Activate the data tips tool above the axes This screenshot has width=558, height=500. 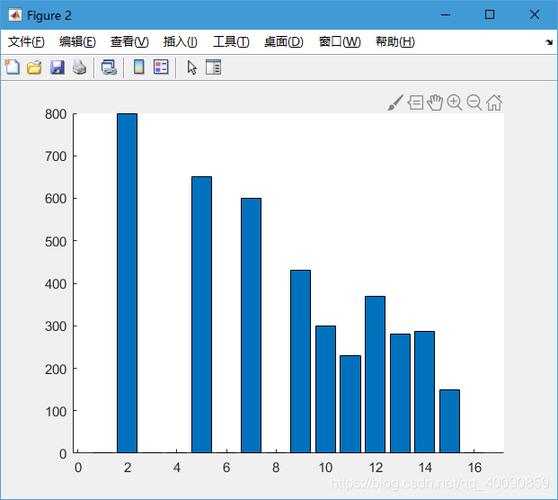tap(415, 103)
